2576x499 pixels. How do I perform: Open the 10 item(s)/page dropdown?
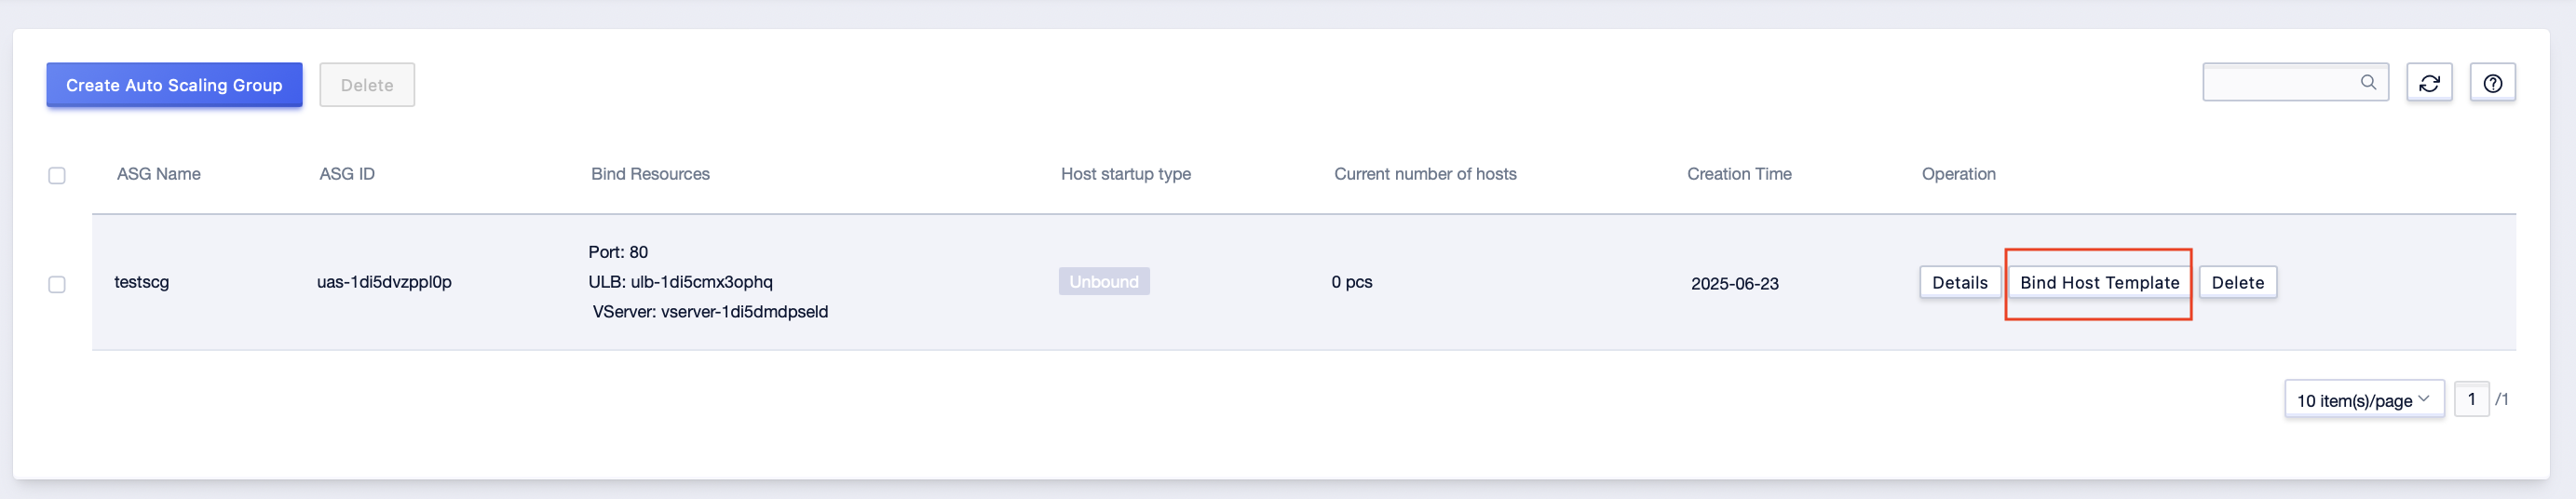[x=2364, y=399]
